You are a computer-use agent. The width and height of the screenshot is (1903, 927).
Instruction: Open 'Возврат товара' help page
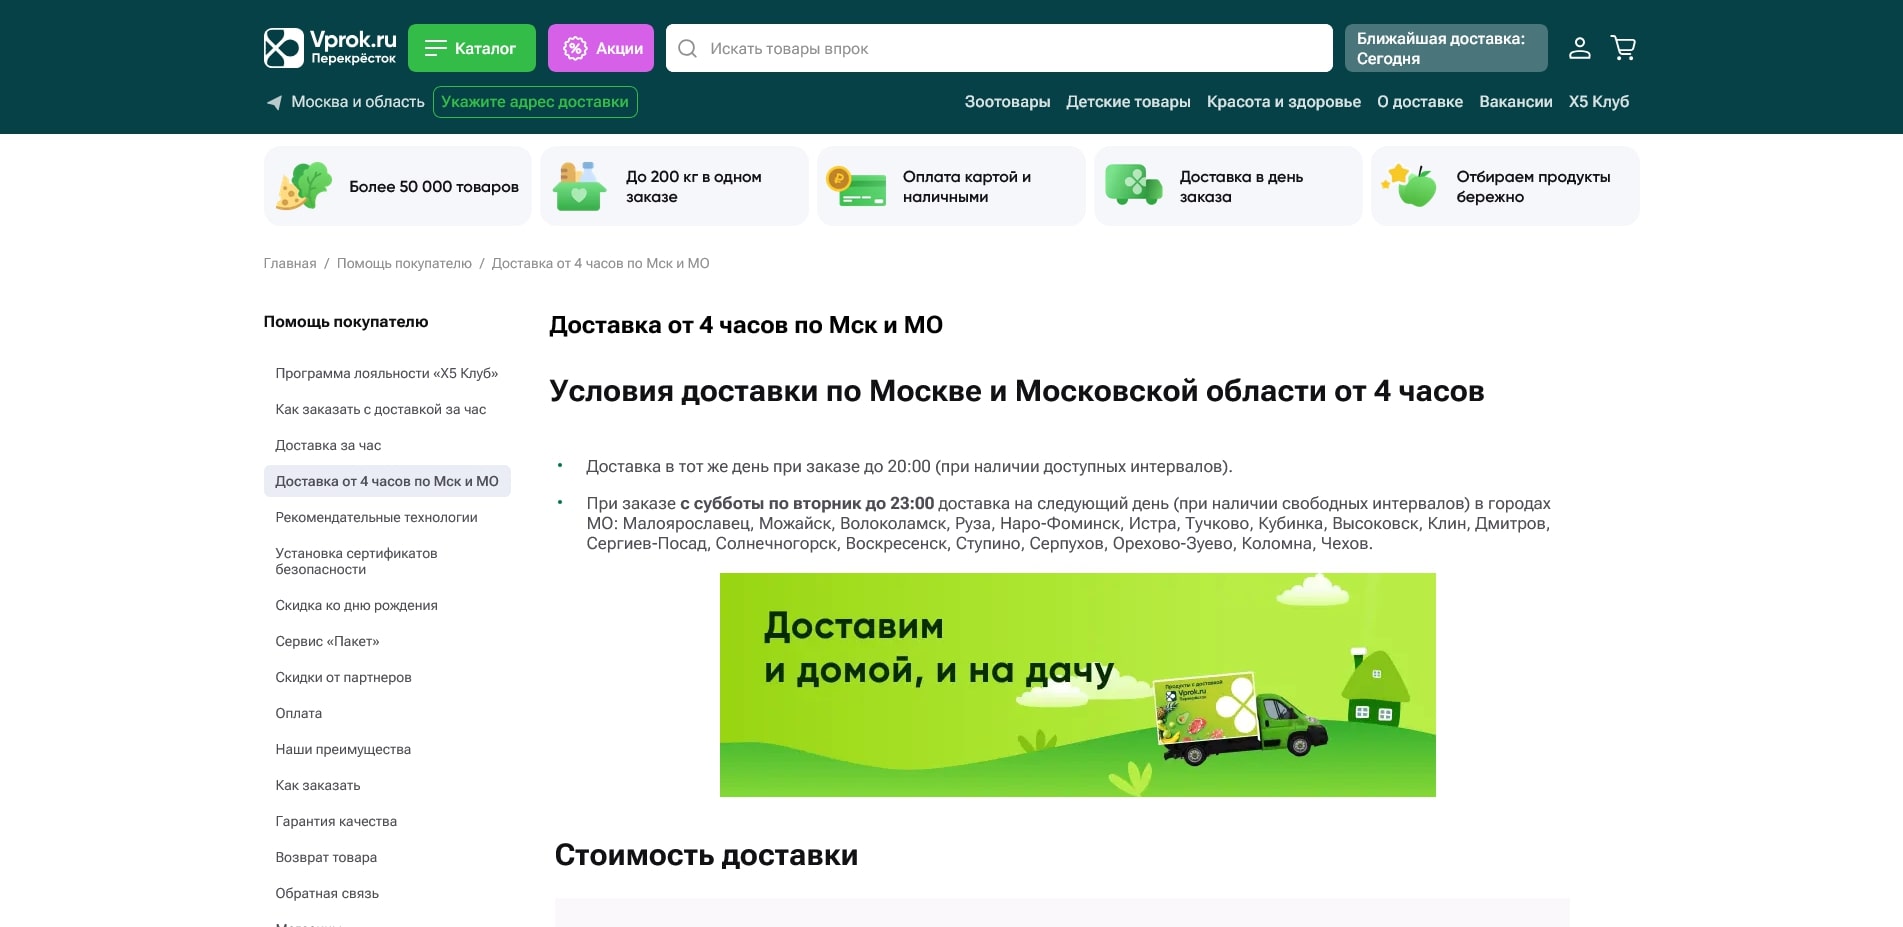325,857
